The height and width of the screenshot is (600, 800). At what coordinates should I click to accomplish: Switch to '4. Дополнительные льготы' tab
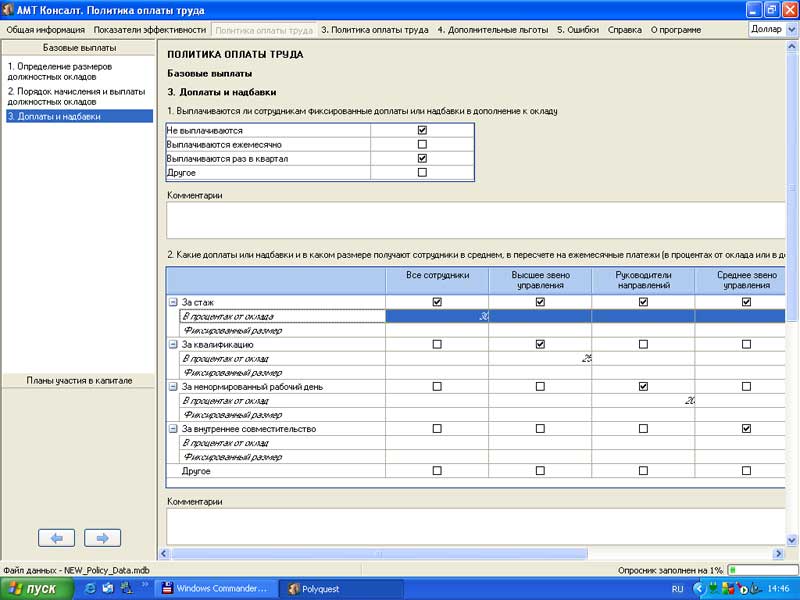tap(492, 30)
